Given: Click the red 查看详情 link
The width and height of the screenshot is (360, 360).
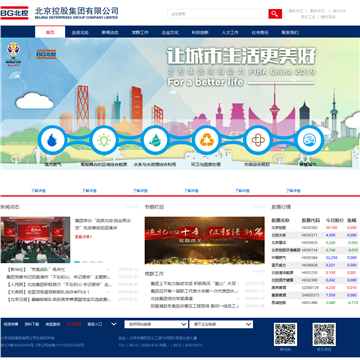Looking at the screenshot, I should (x=83, y=237).
